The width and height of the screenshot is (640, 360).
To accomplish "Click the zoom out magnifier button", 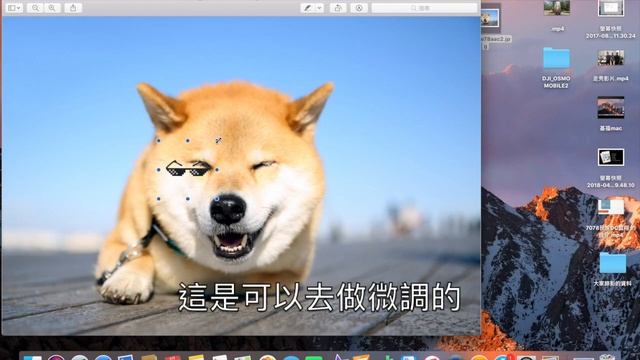I will click(36, 8).
